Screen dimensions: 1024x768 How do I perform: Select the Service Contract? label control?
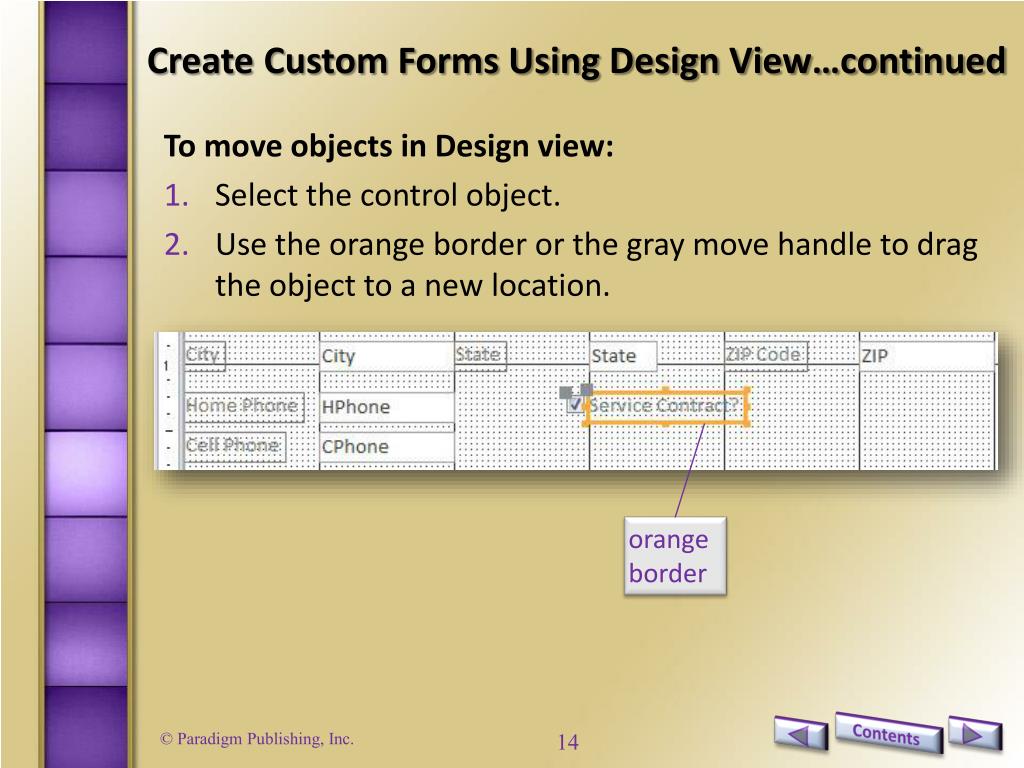(665, 406)
